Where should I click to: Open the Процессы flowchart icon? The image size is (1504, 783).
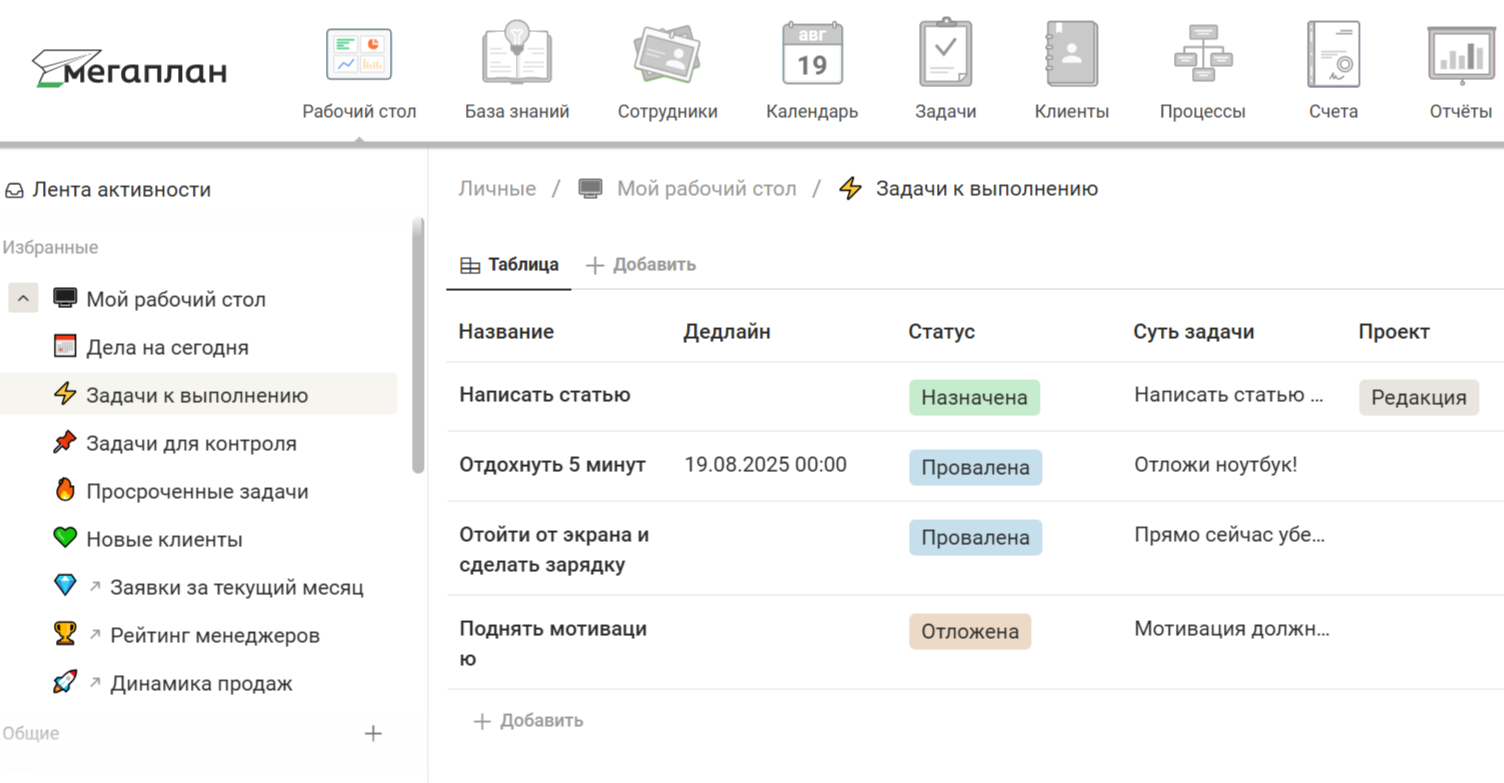pos(1202,56)
